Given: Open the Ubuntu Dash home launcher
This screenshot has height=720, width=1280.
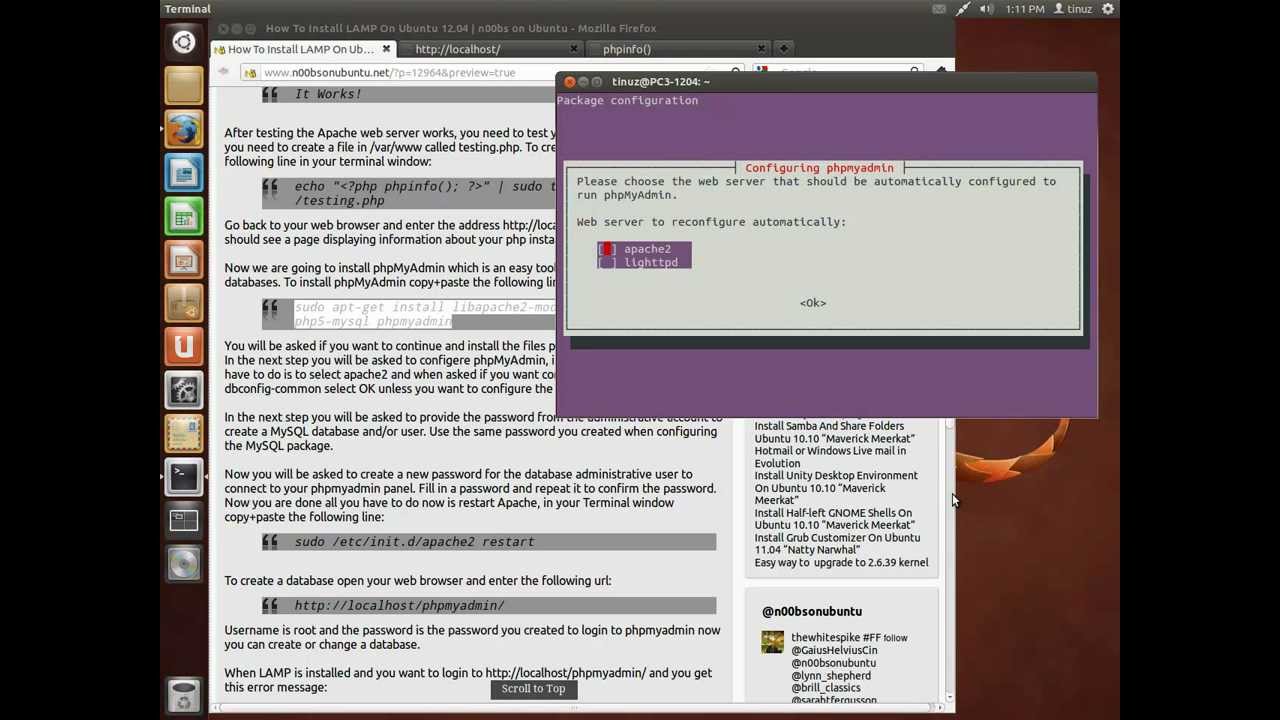Looking at the screenshot, I should 184,42.
